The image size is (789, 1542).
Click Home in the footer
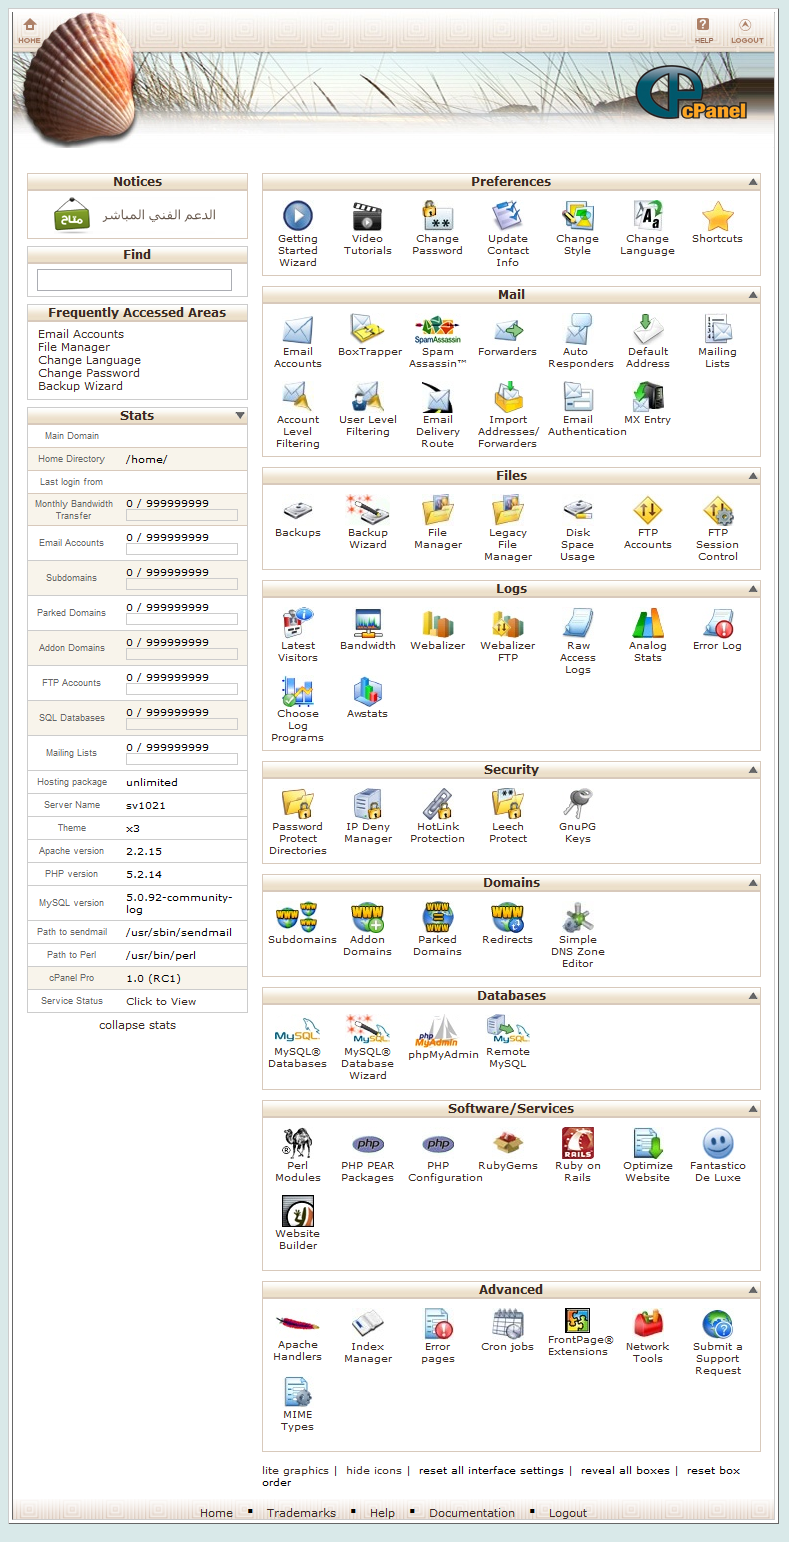pyautogui.click(x=216, y=1513)
